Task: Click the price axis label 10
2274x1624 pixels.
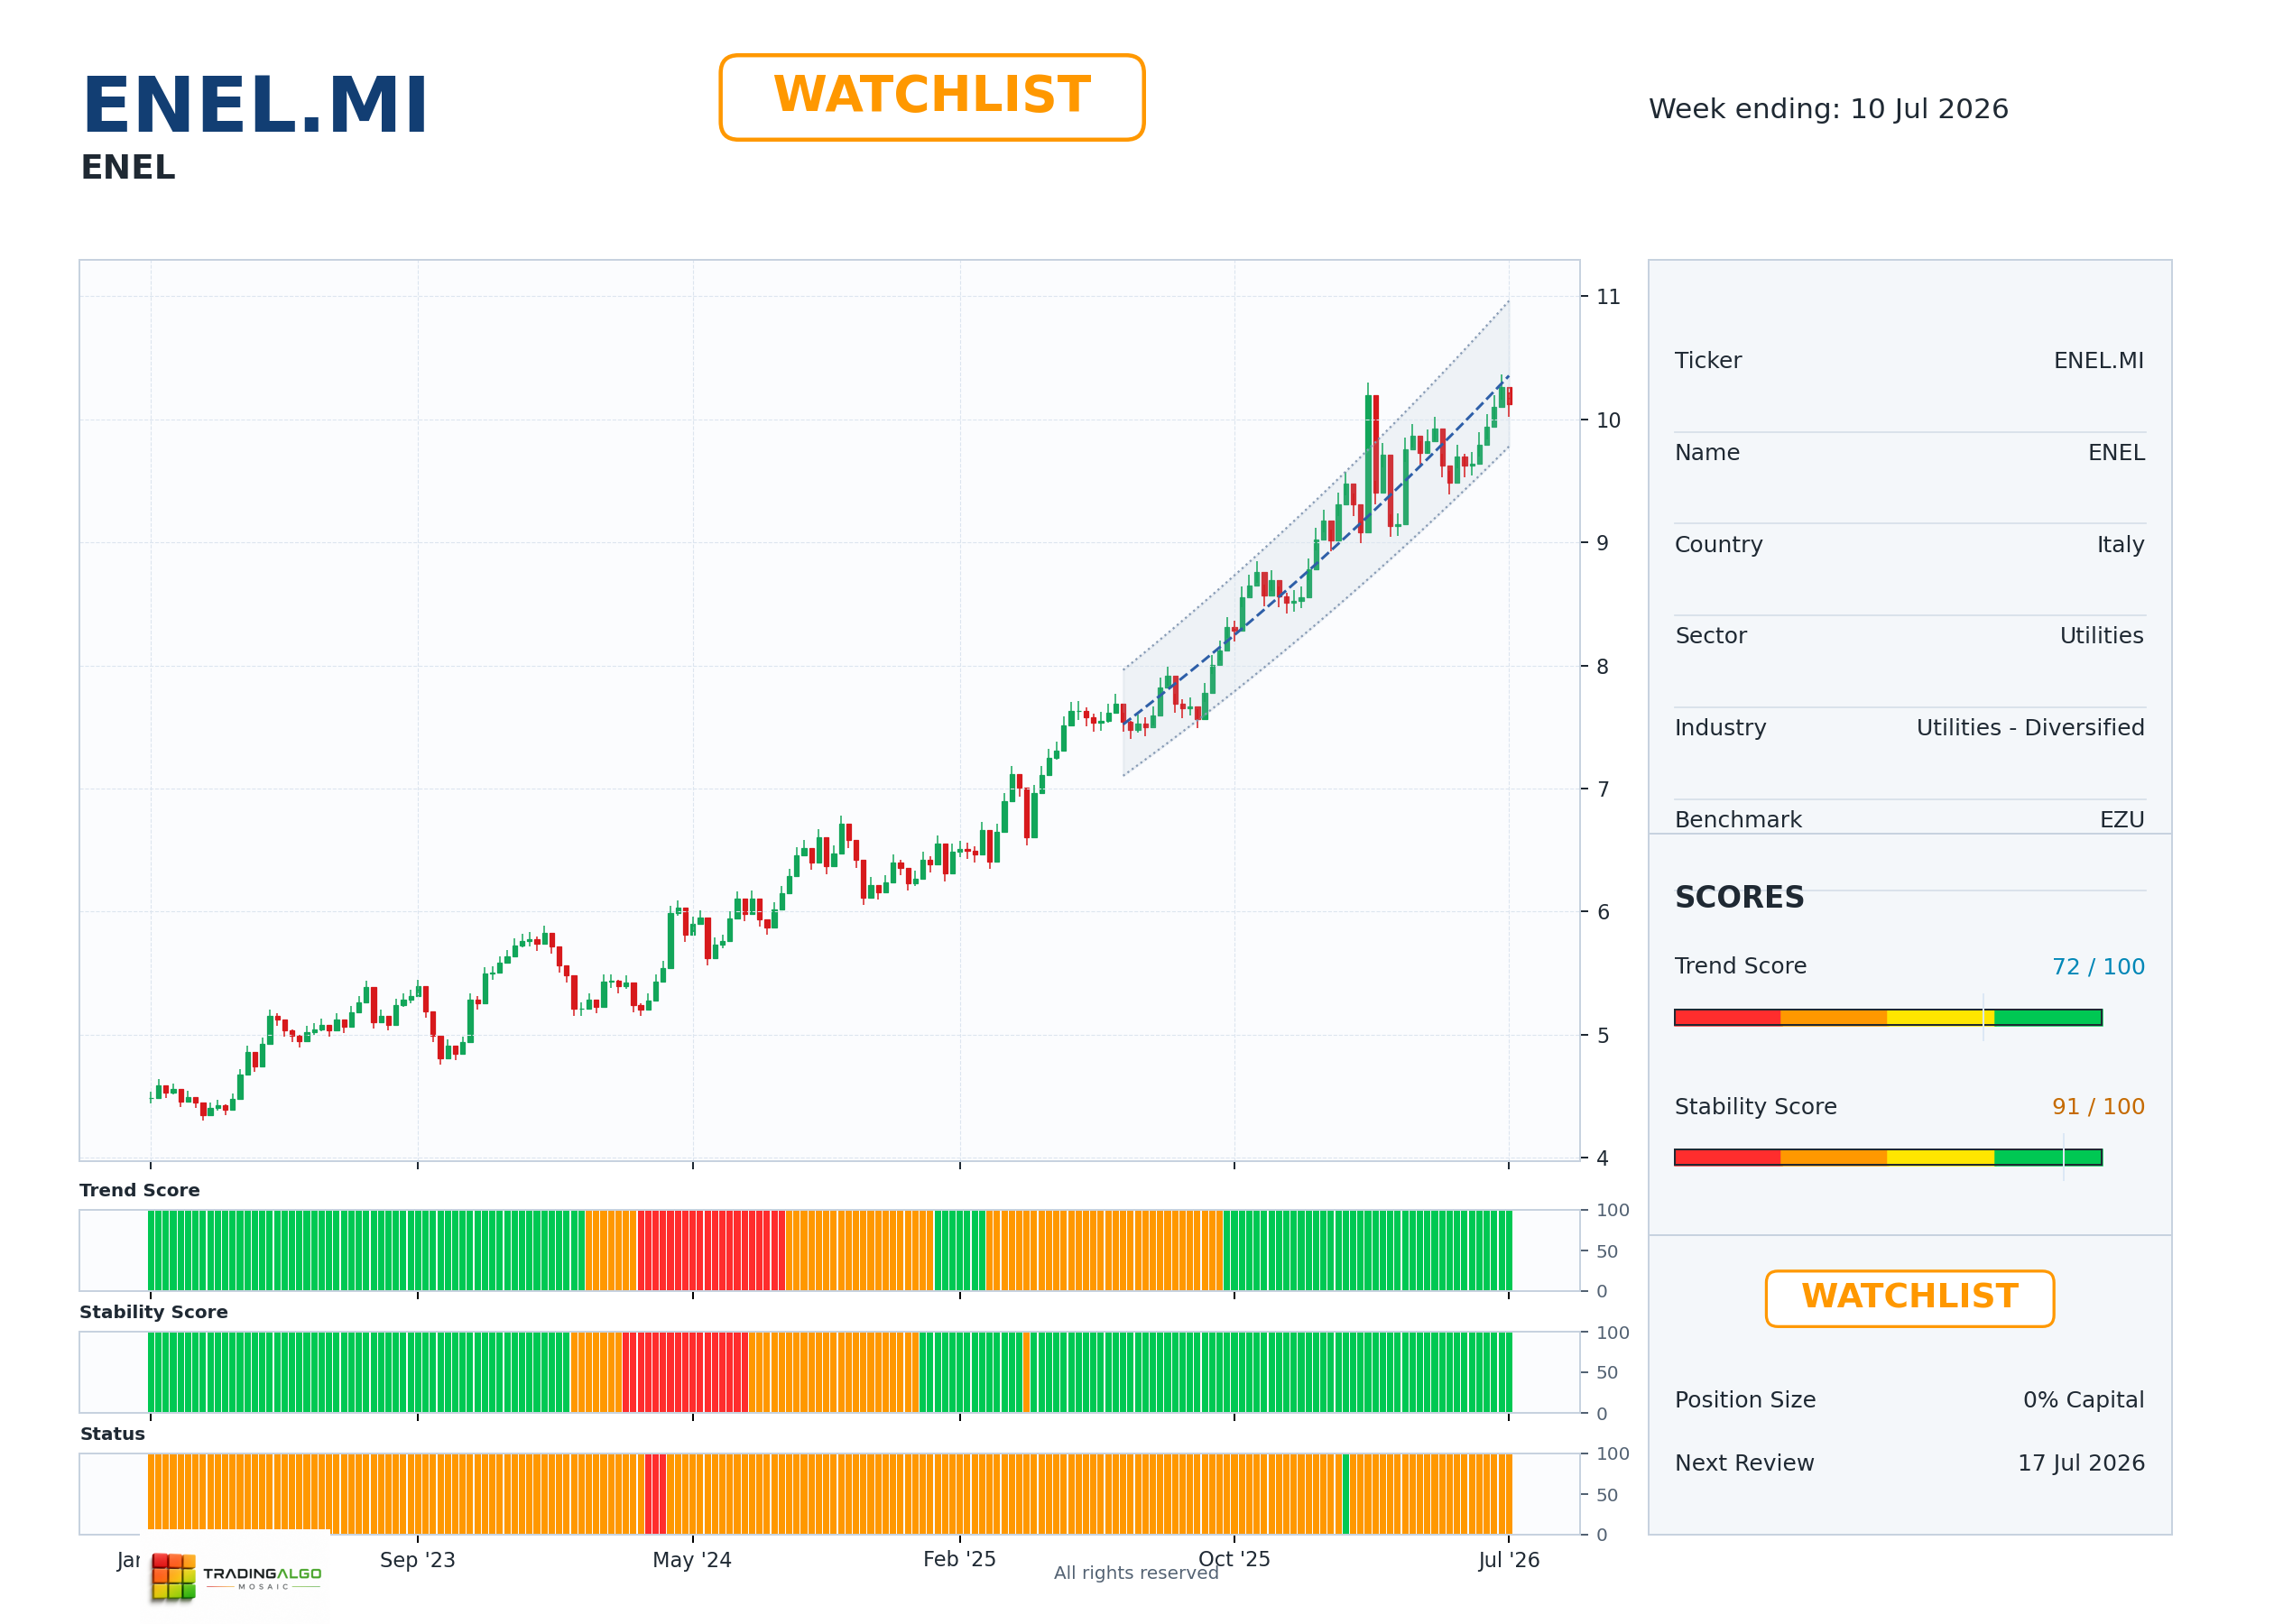Action: click(1608, 420)
